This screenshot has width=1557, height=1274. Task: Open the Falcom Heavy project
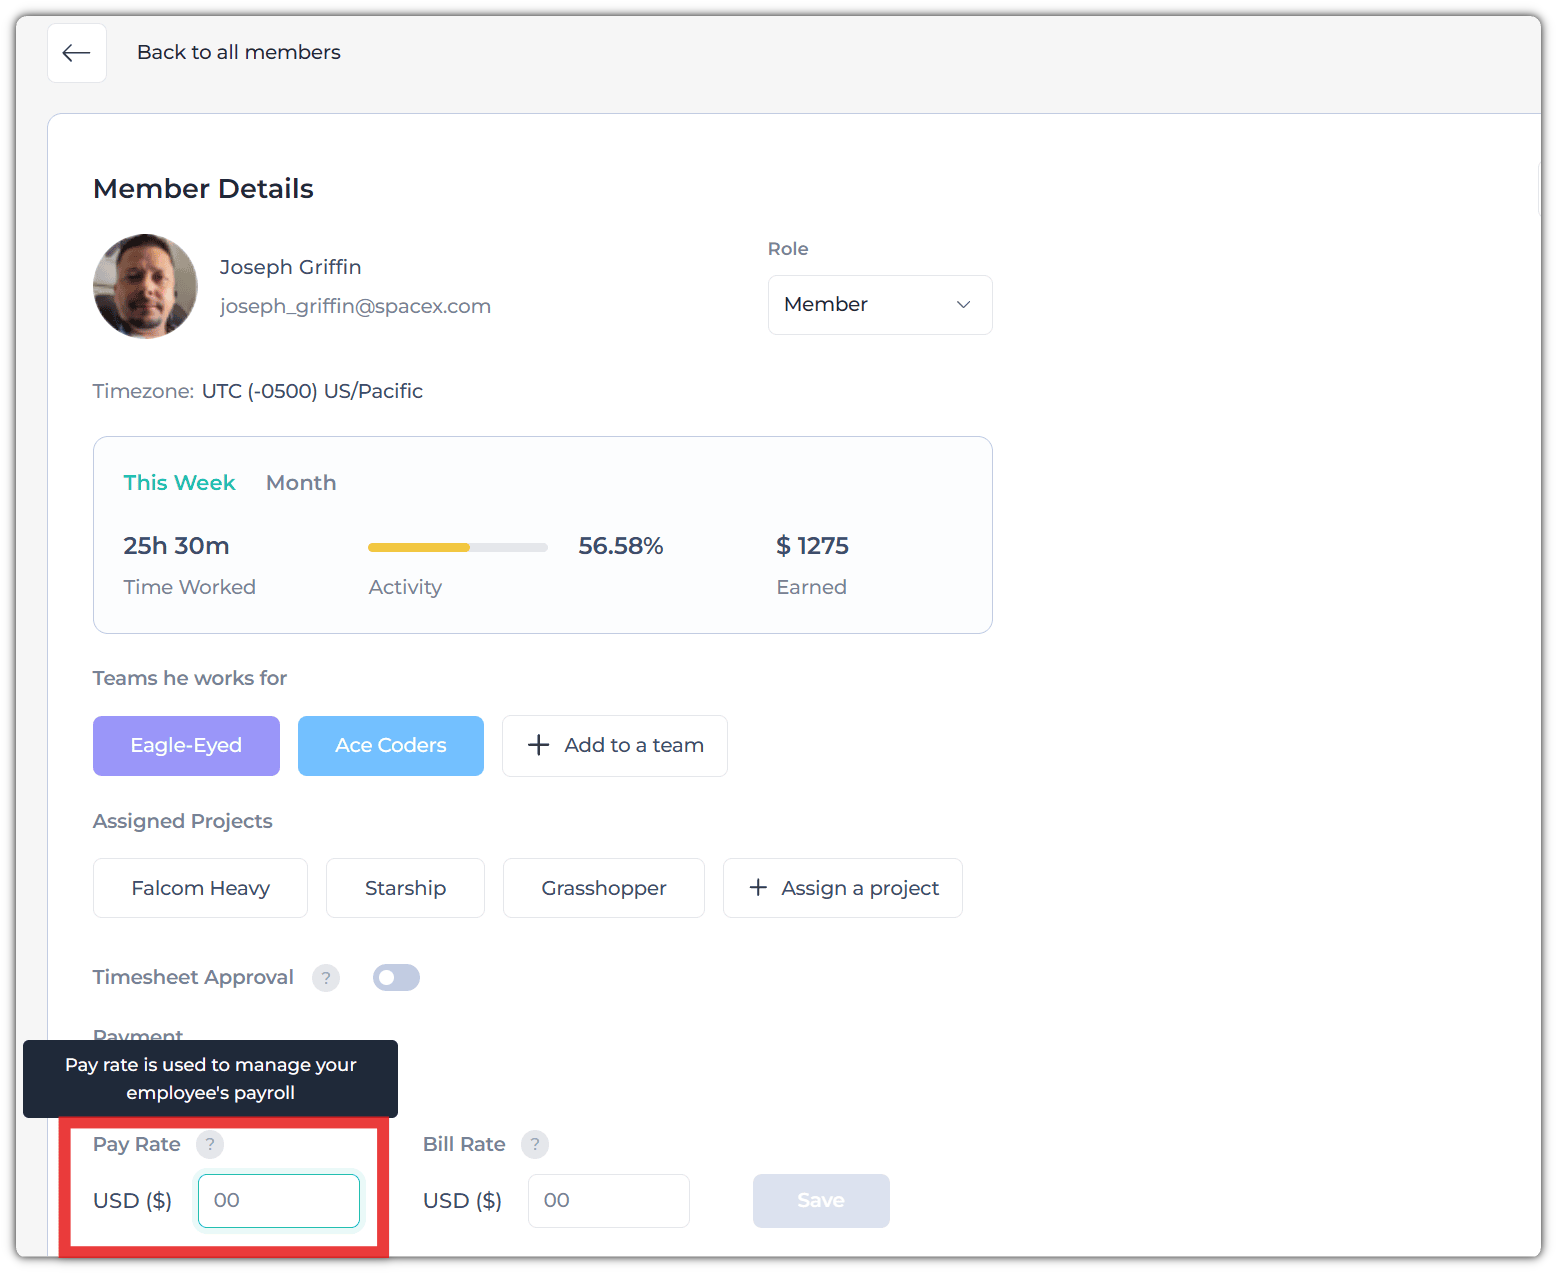pos(200,888)
